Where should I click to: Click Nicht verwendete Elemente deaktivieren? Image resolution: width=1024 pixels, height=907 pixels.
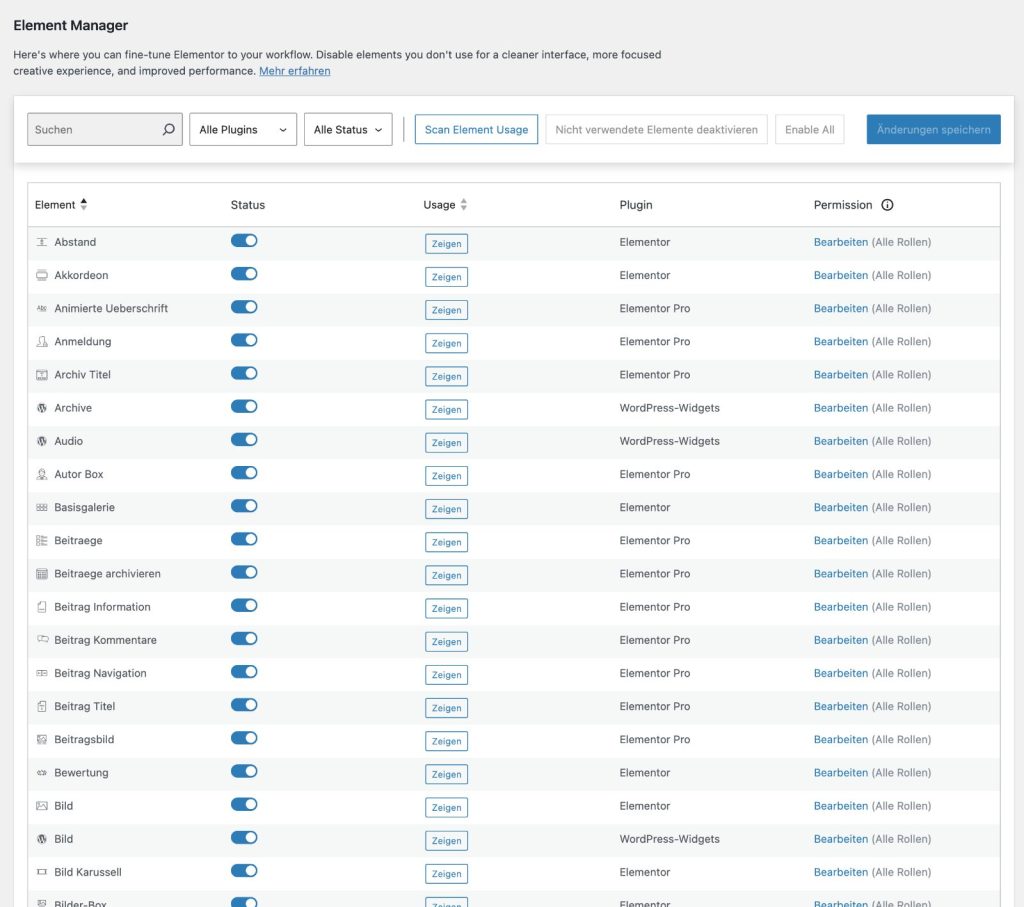[656, 129]
